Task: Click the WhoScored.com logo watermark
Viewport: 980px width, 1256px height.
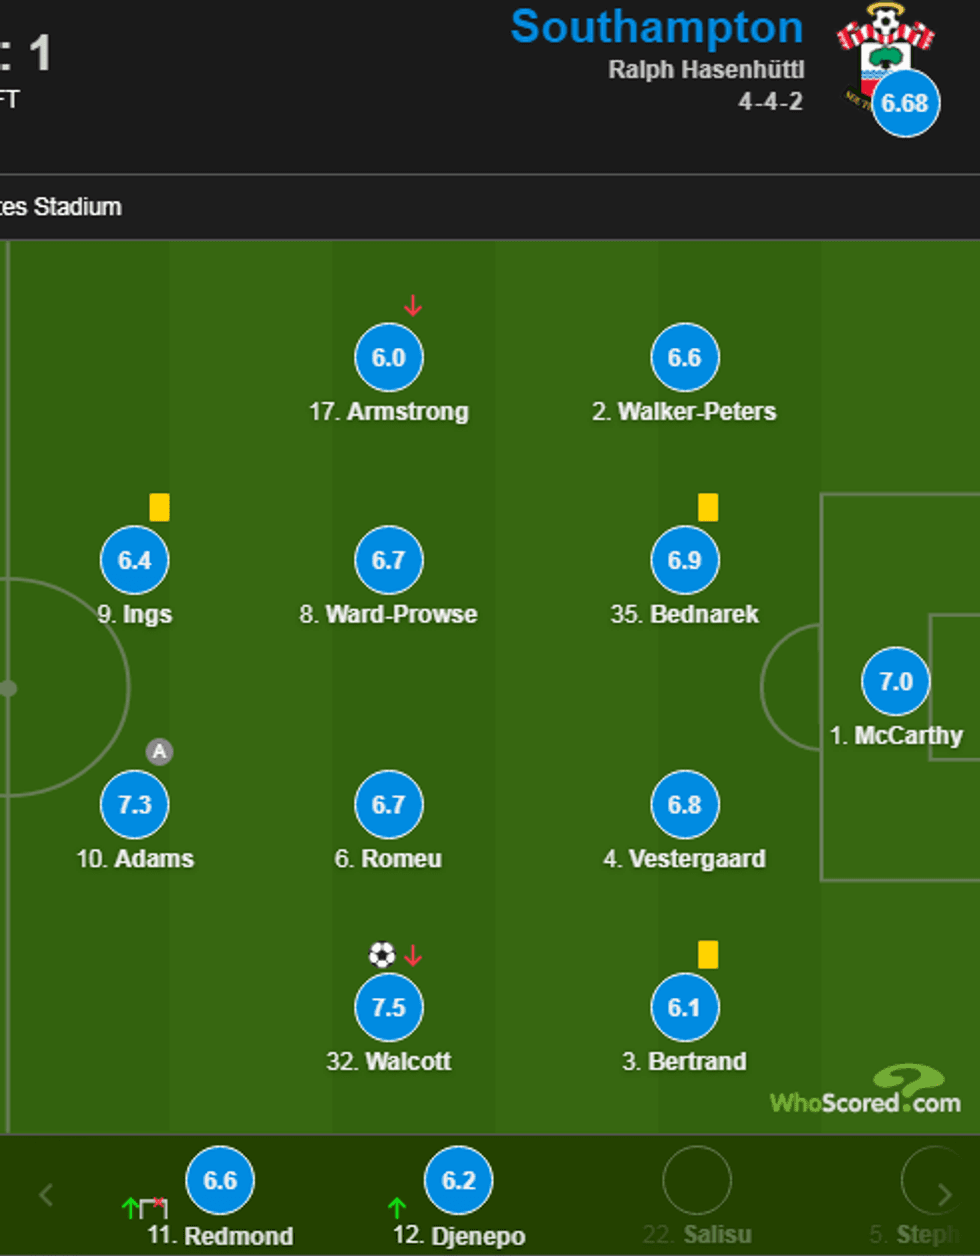Action: (x=866, y=1092)
